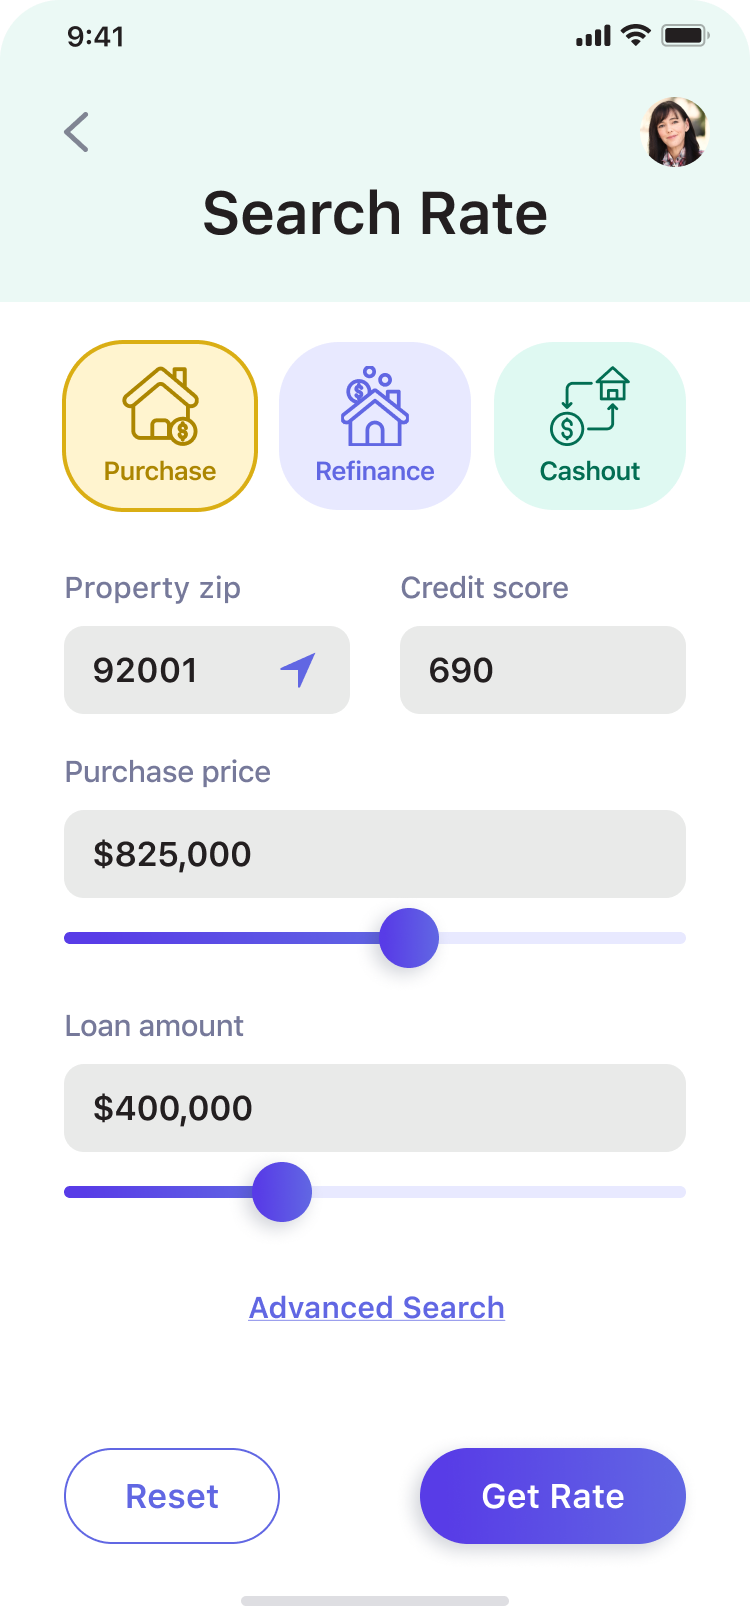Click the Loan amount slider handle

282,1192
